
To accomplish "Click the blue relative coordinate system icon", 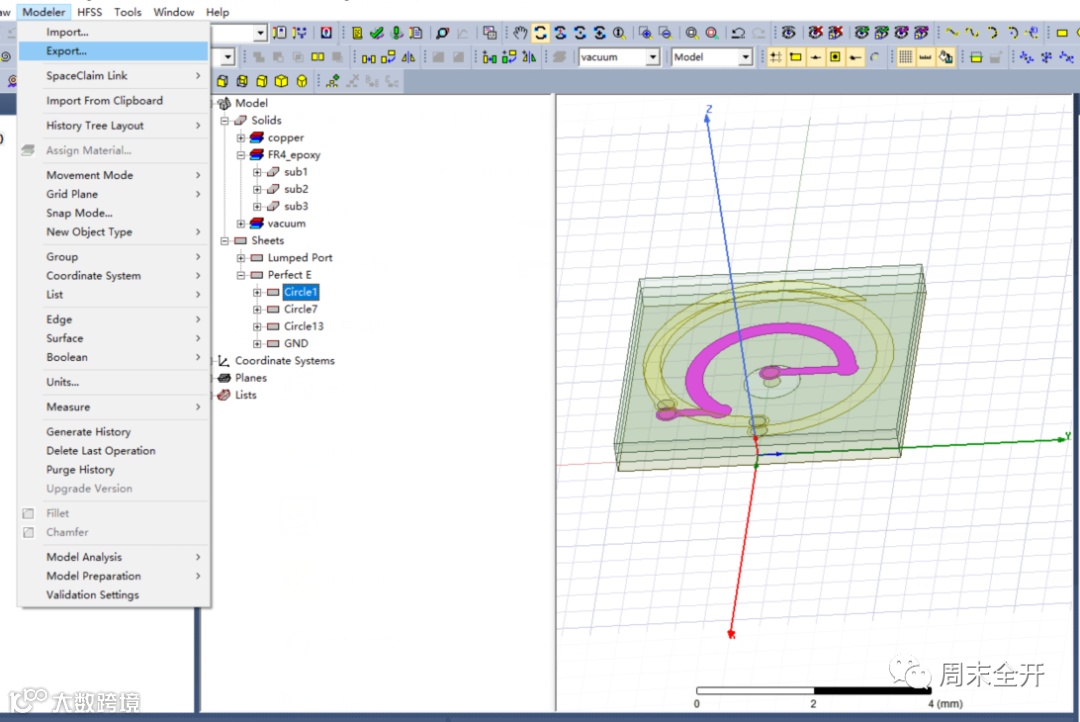I will [1027, 57].
